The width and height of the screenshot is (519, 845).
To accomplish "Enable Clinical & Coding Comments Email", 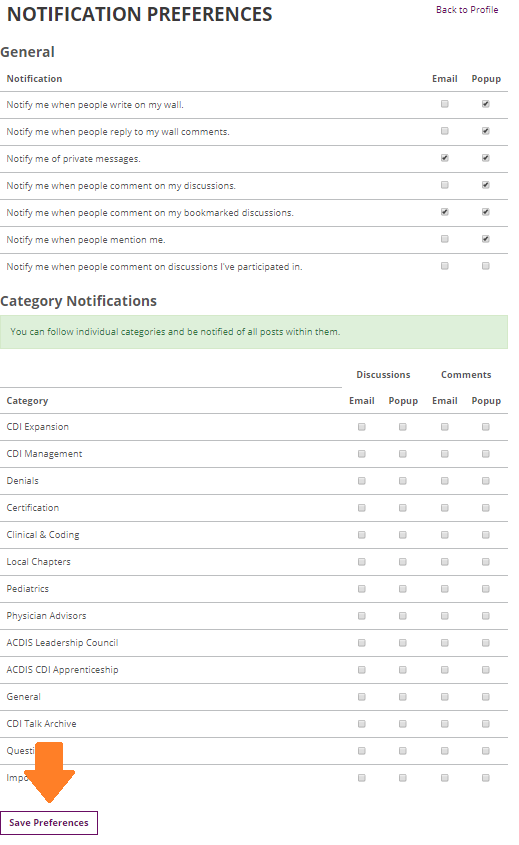I will (x=445, y=535).
